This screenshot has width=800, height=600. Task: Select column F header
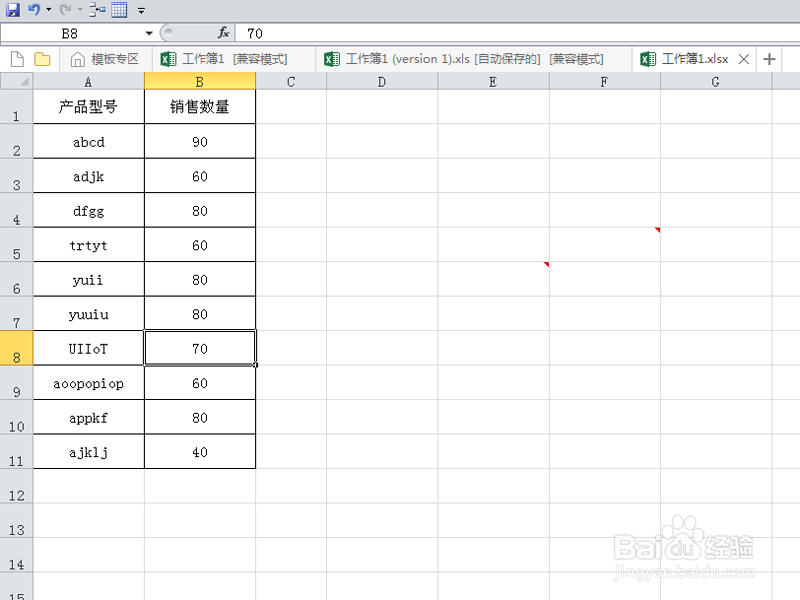(x=604, y=82)
